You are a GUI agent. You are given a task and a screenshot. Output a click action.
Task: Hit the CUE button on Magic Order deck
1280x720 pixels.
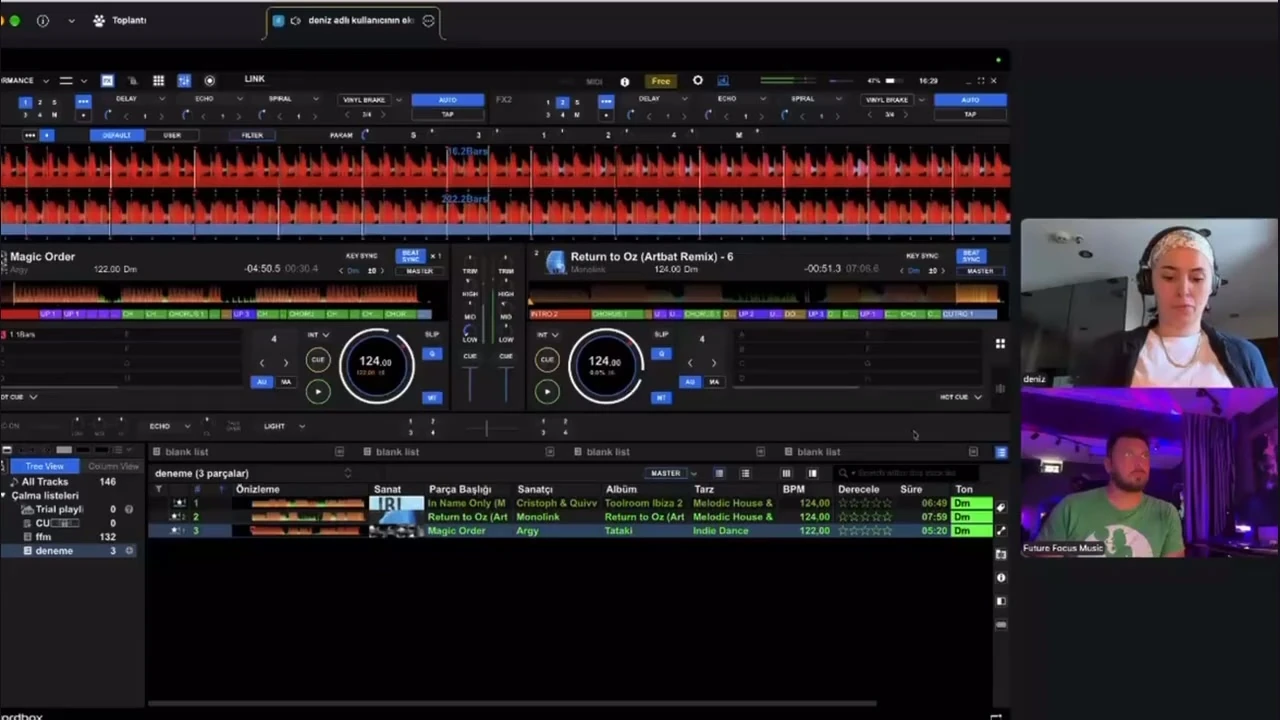tap(318, 360)
